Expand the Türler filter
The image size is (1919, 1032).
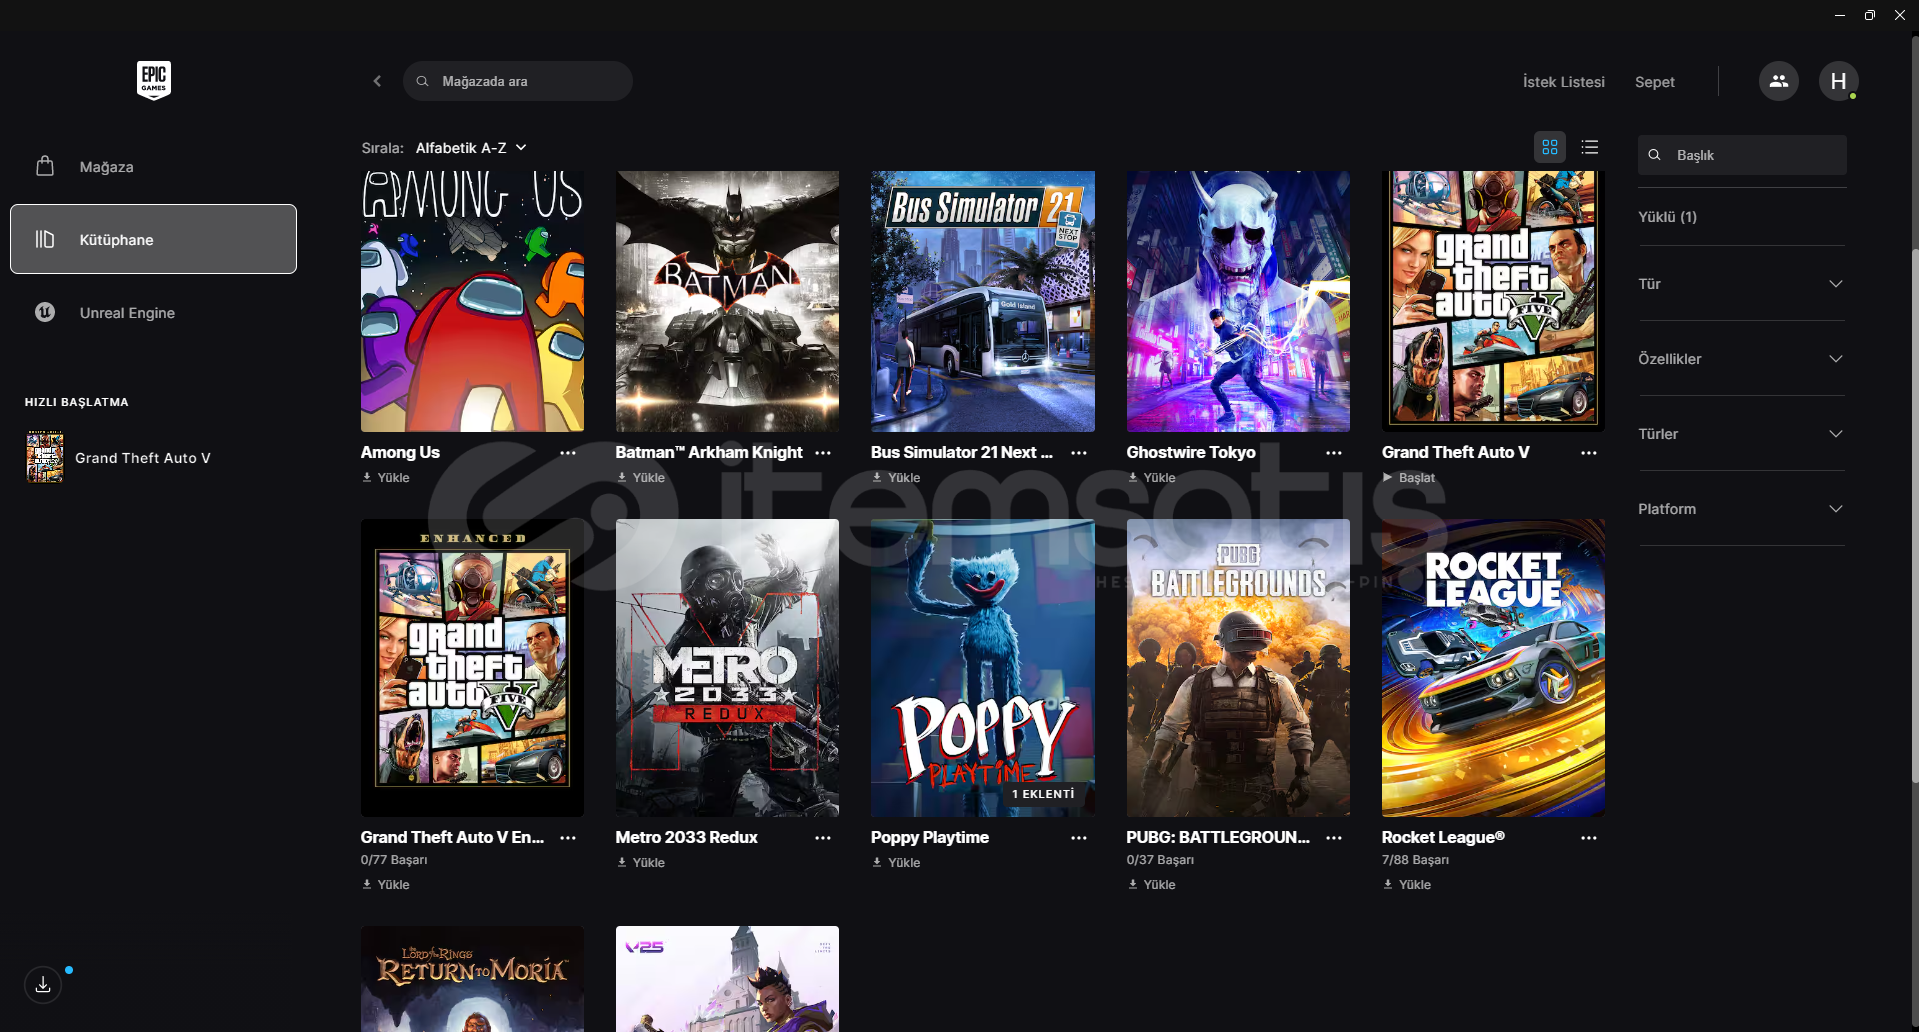pos(1741,434)
